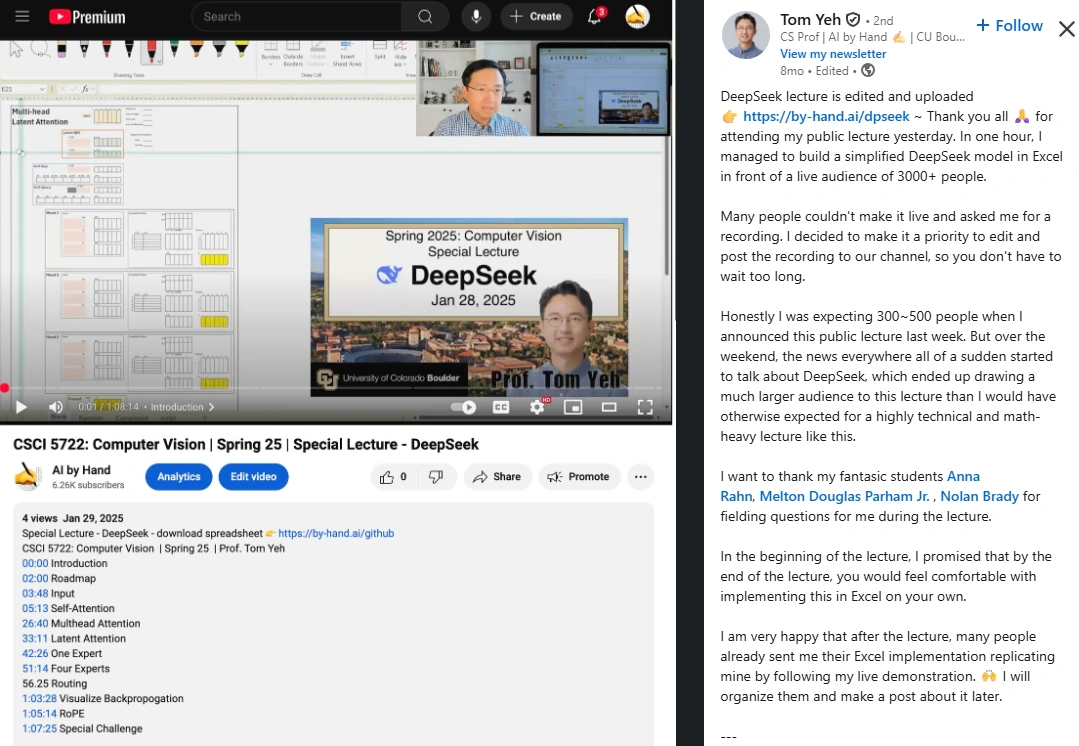Select the arrow cursor drawing tool

point(16,50)
